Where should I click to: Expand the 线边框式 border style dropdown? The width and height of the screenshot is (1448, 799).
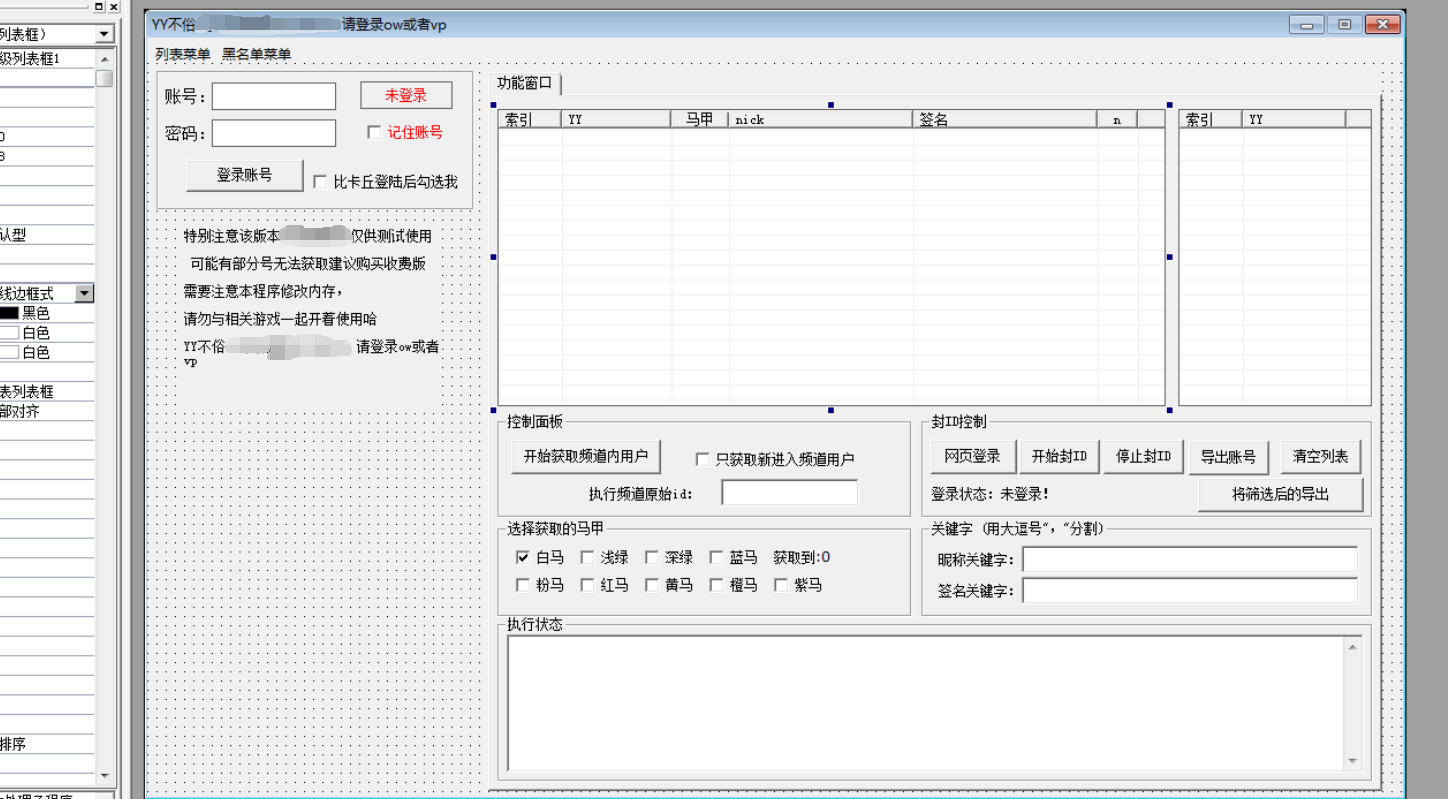(85, 293)
